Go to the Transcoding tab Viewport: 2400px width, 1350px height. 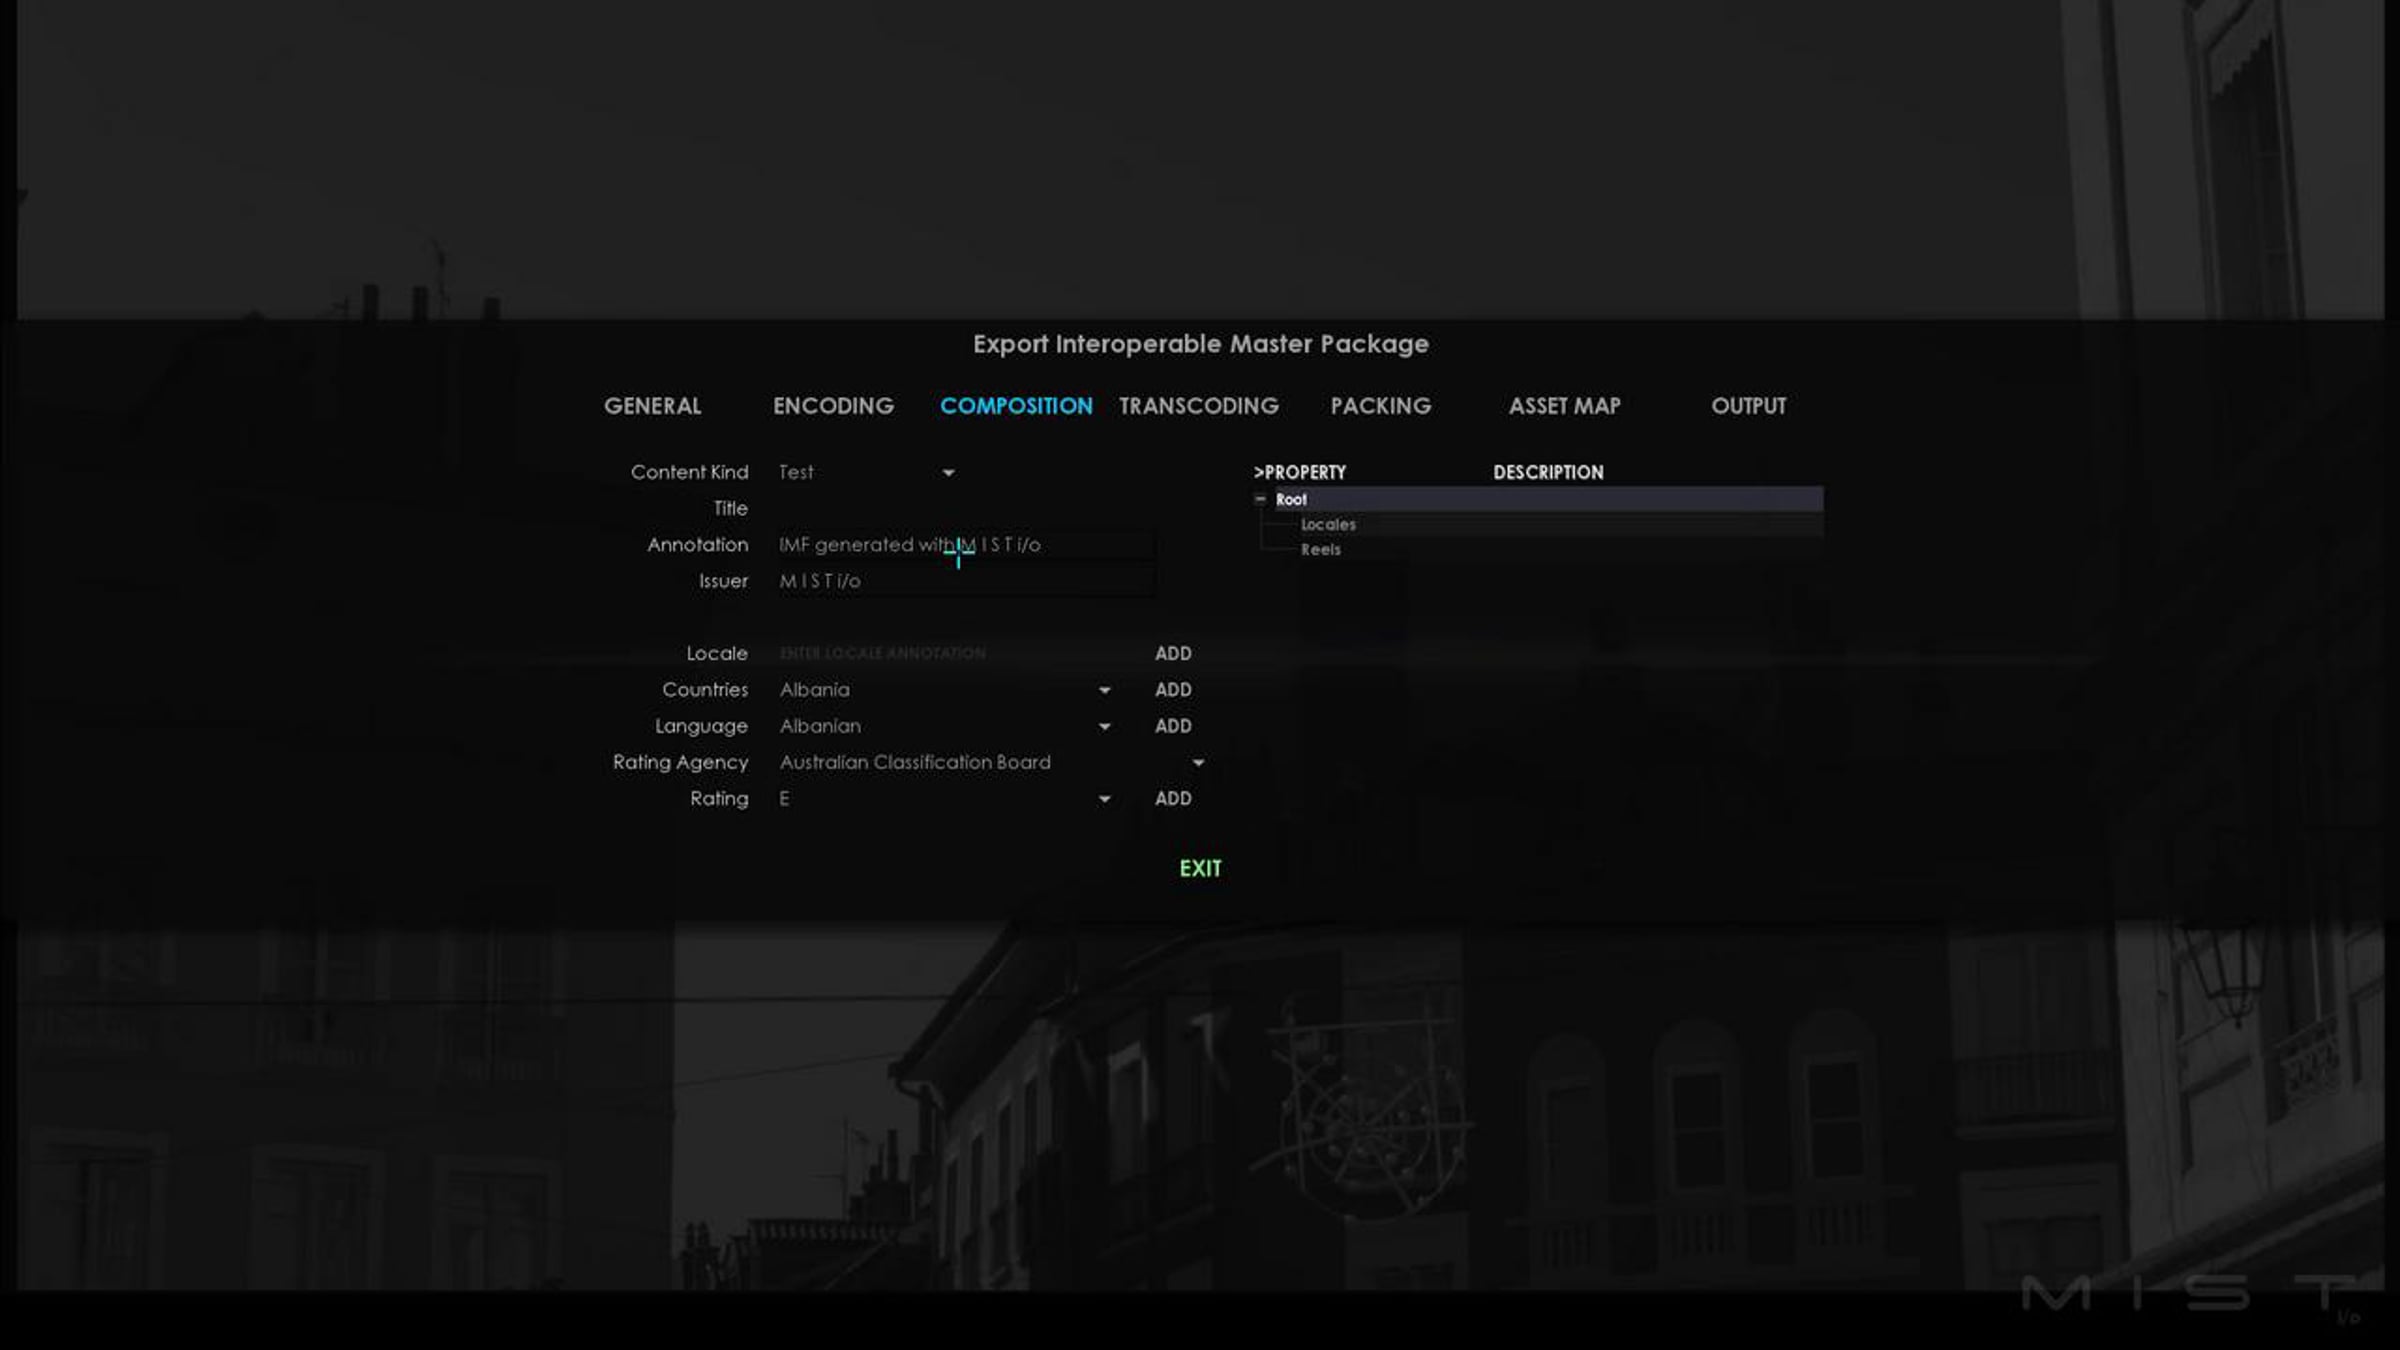click(1198, 406)
